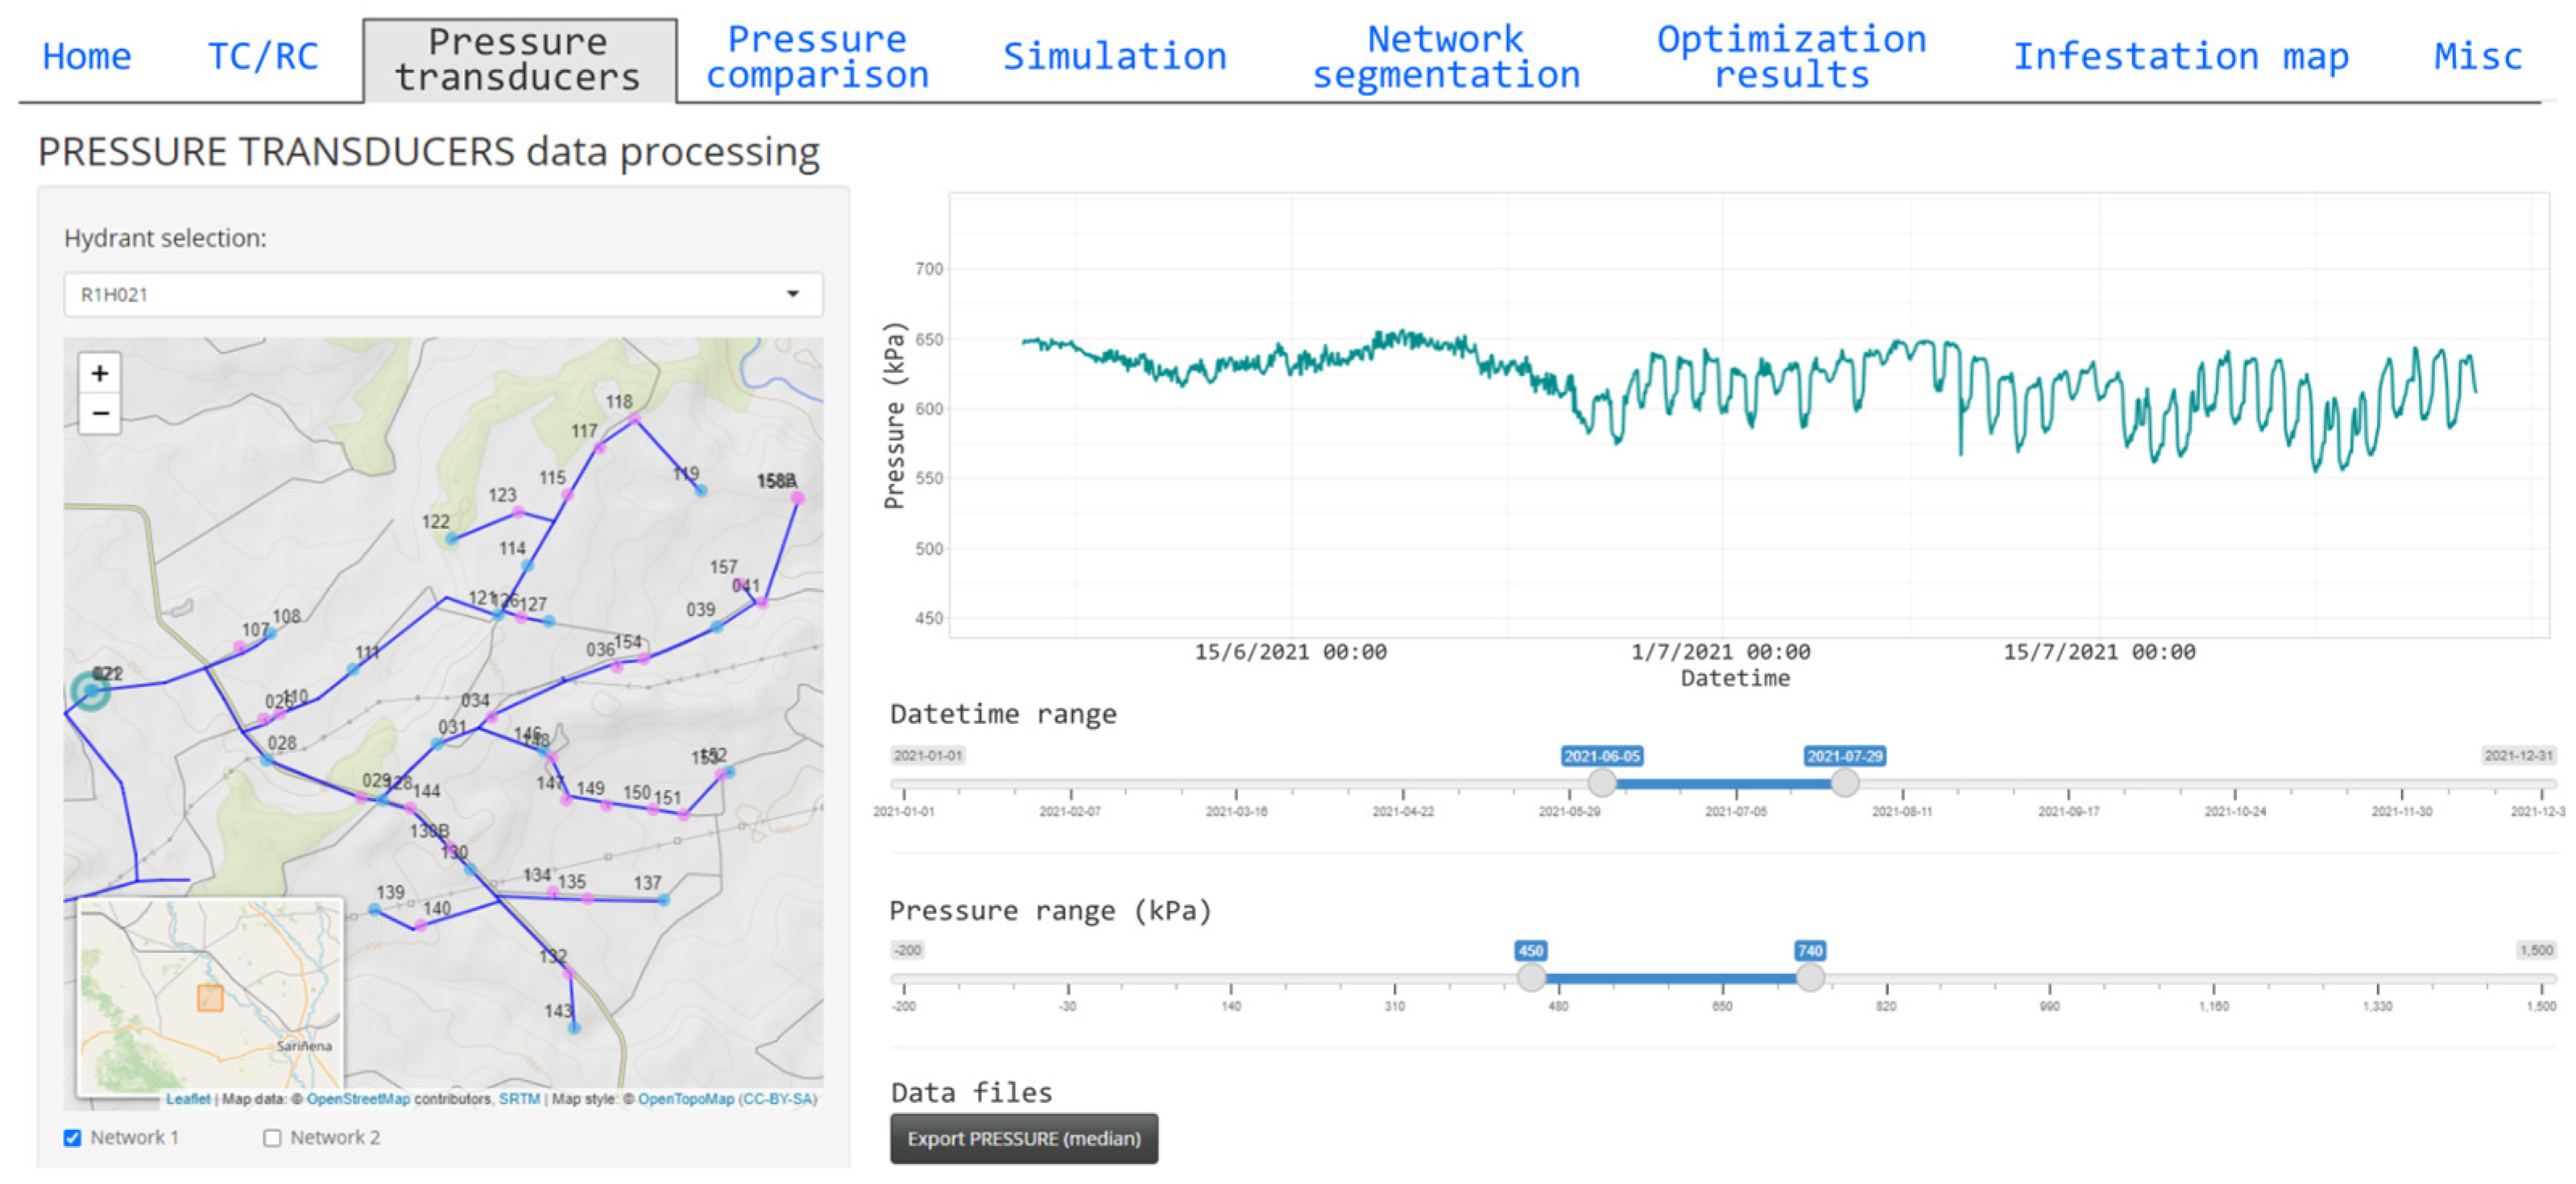
Task: Click Export PRESSURE (median) button
Action: pos(1023,1139)
